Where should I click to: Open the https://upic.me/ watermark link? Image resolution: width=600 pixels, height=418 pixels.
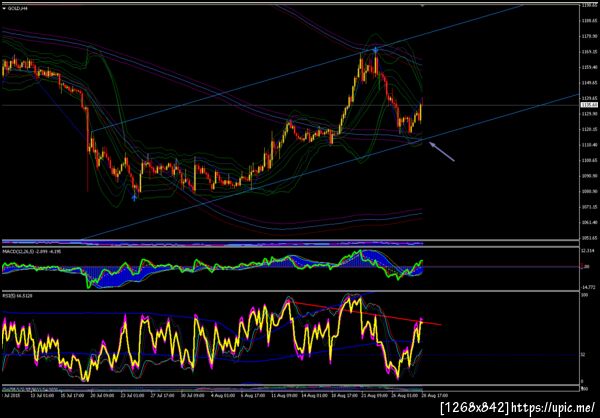[553, 406]
